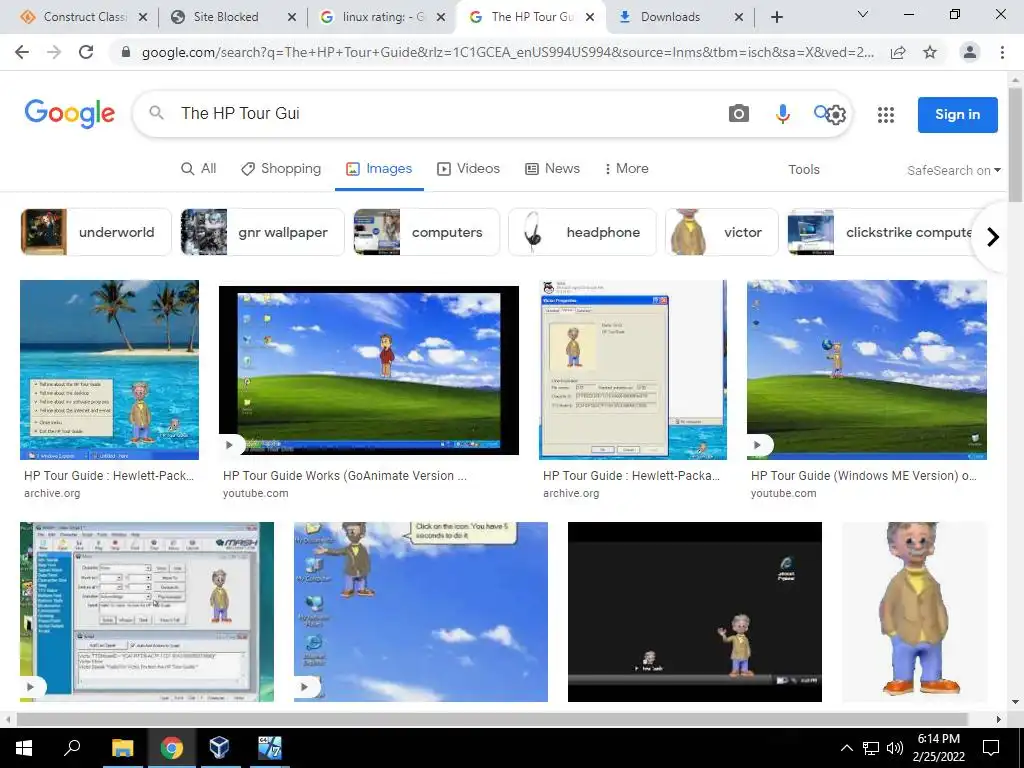1024x768 pixels.
Task: Click the address bar URL
Action: pyautogui.click(x=507, y=52)
